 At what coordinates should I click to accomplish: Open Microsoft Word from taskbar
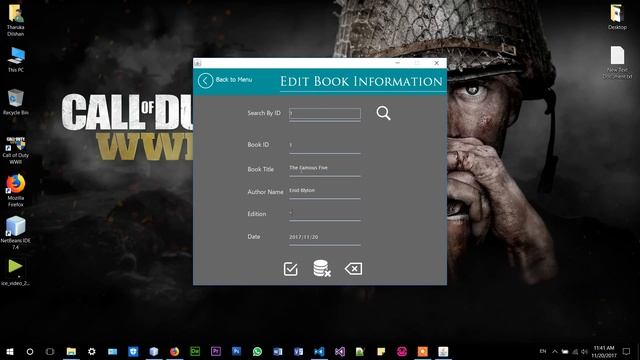click(x=278, y=351)
